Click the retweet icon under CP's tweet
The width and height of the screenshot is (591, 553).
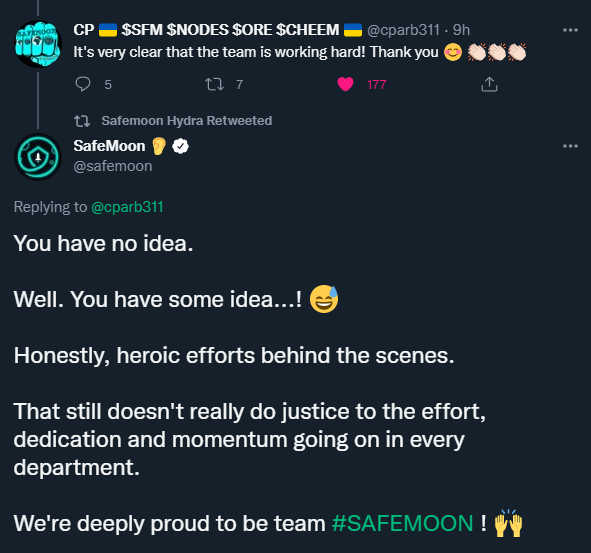214,84
